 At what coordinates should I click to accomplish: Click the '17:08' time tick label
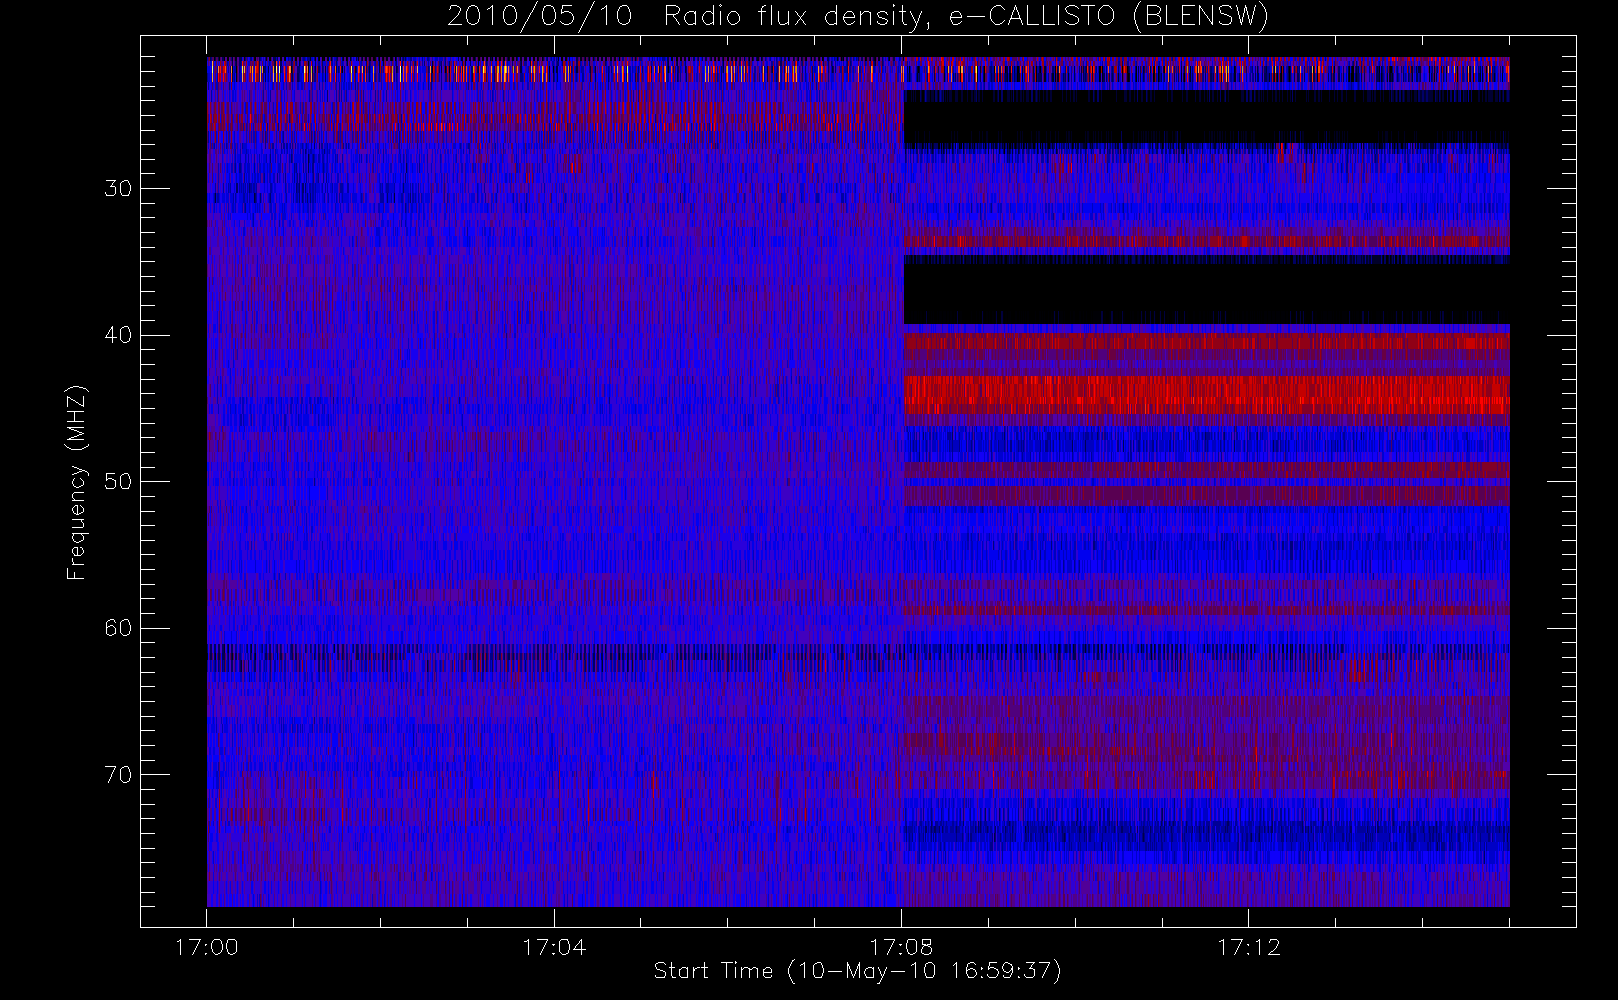tap(901, 947)
